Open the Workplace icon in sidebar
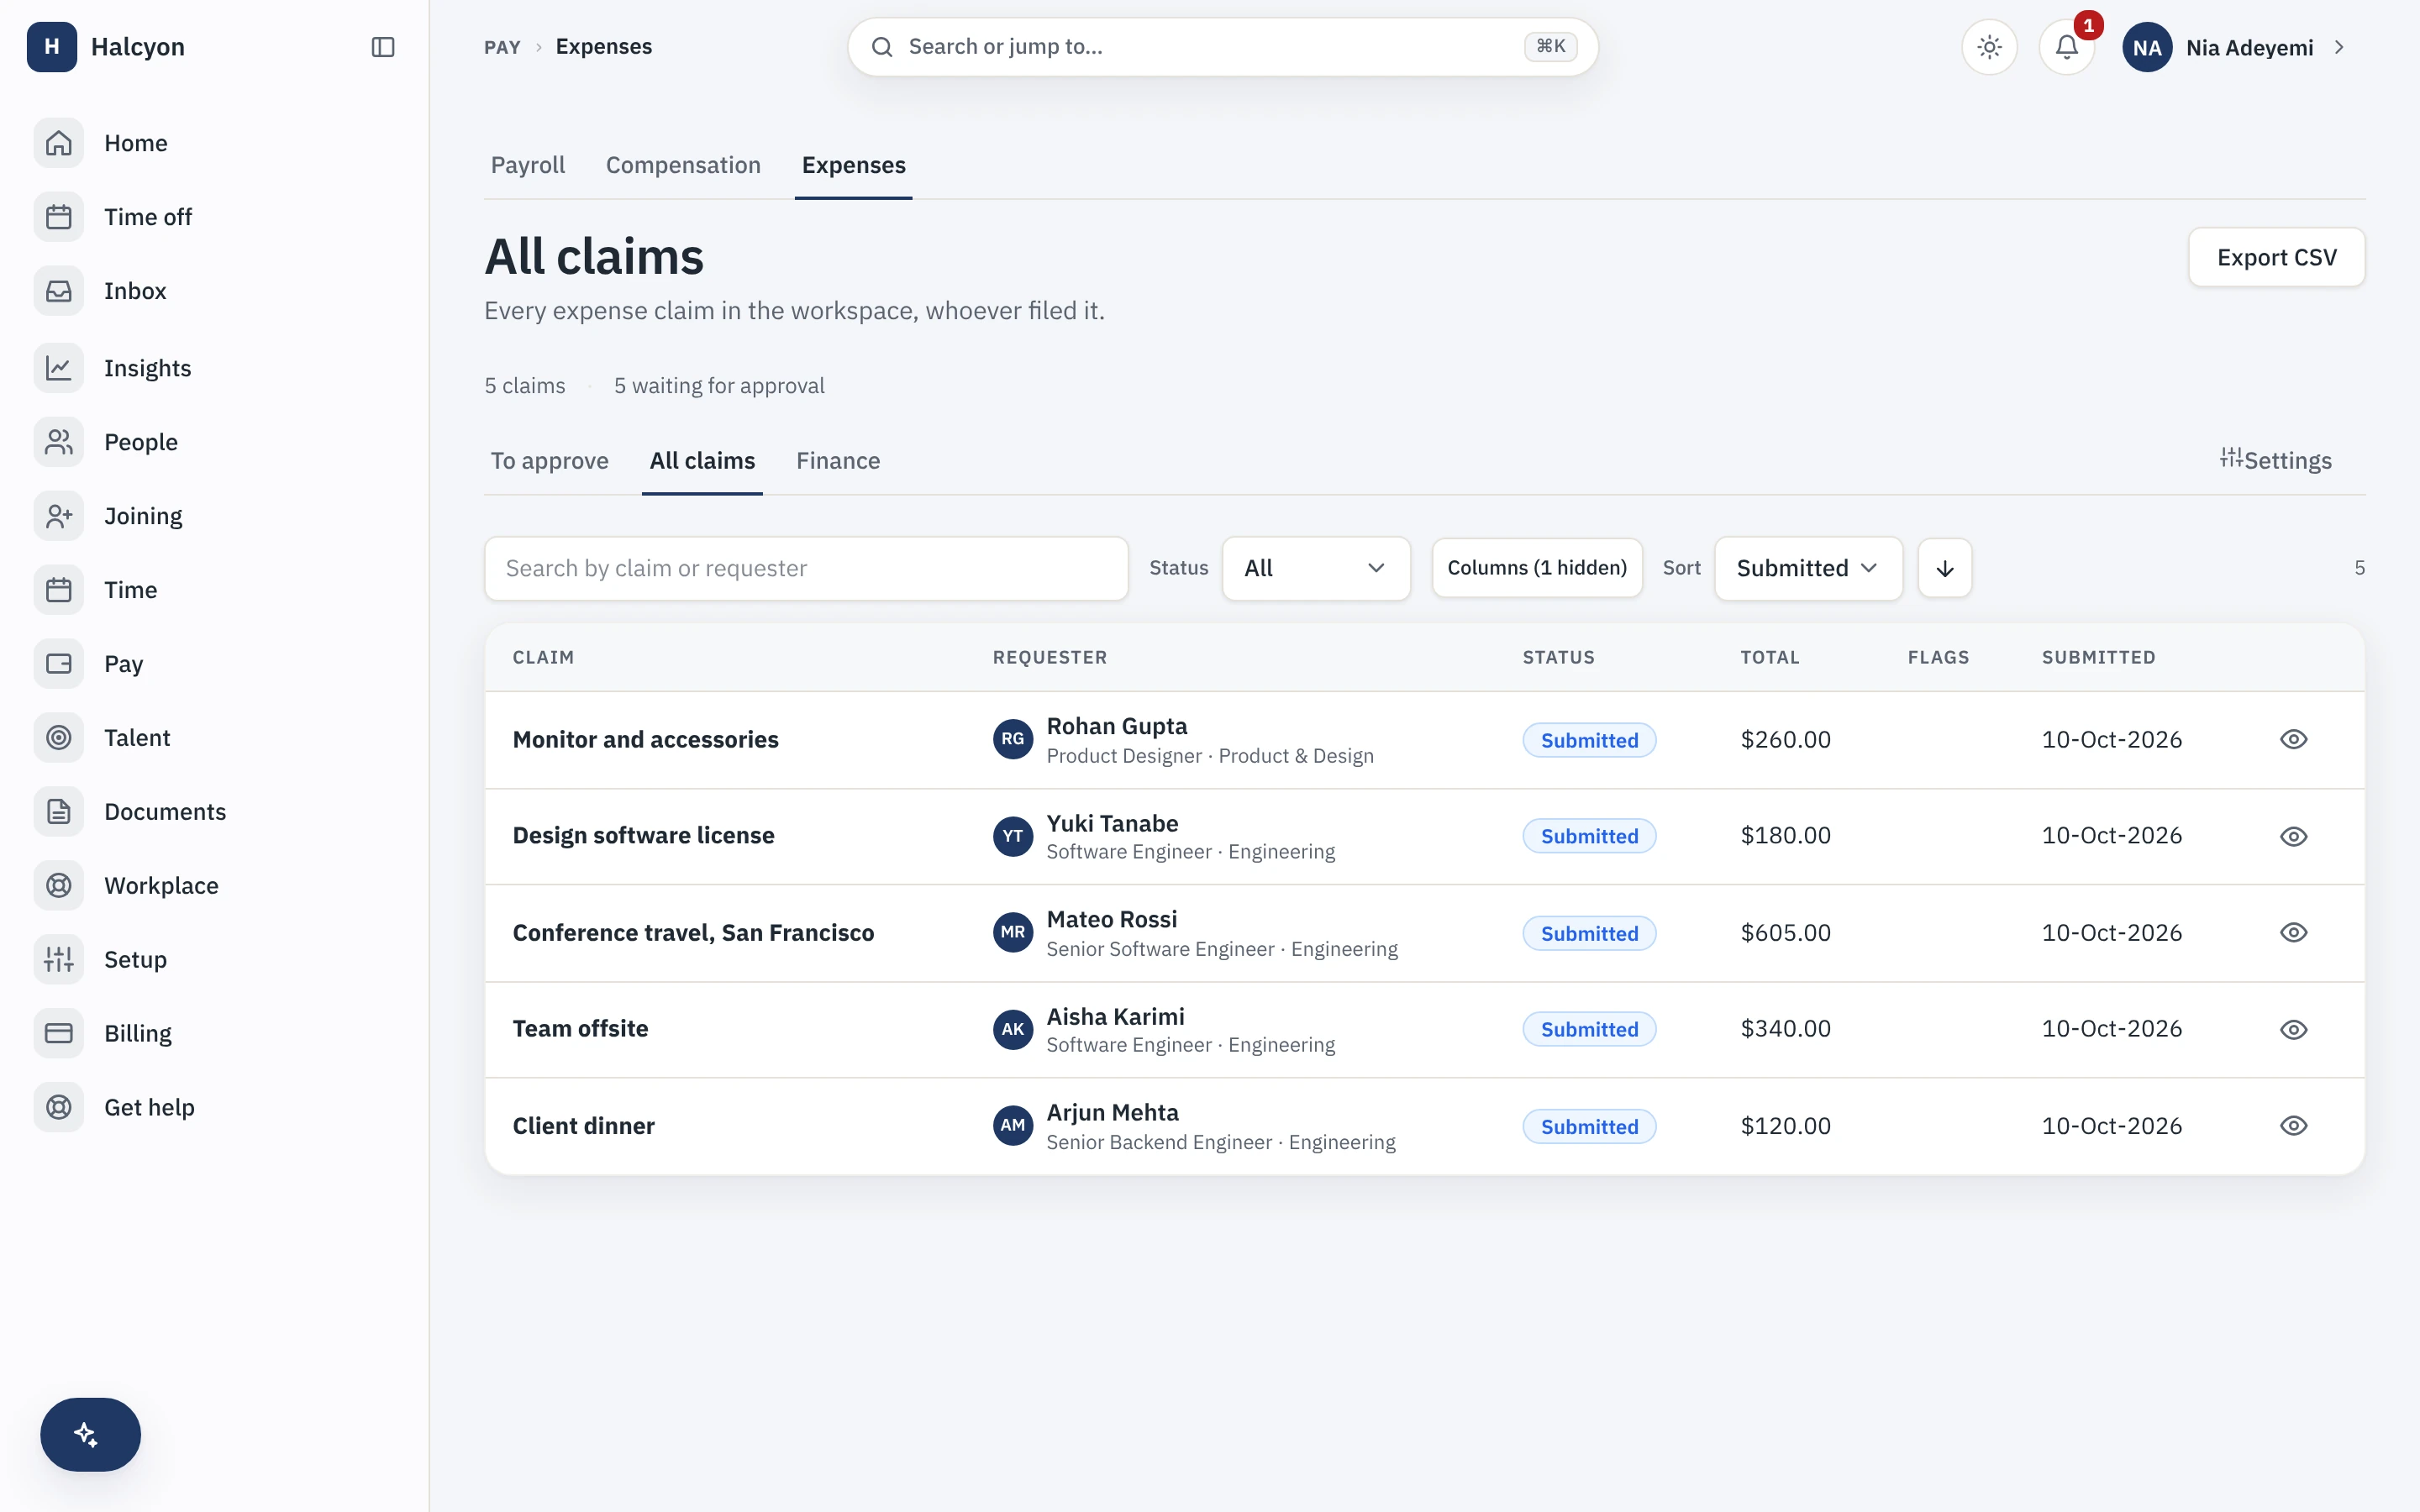 tap(59, 886)
